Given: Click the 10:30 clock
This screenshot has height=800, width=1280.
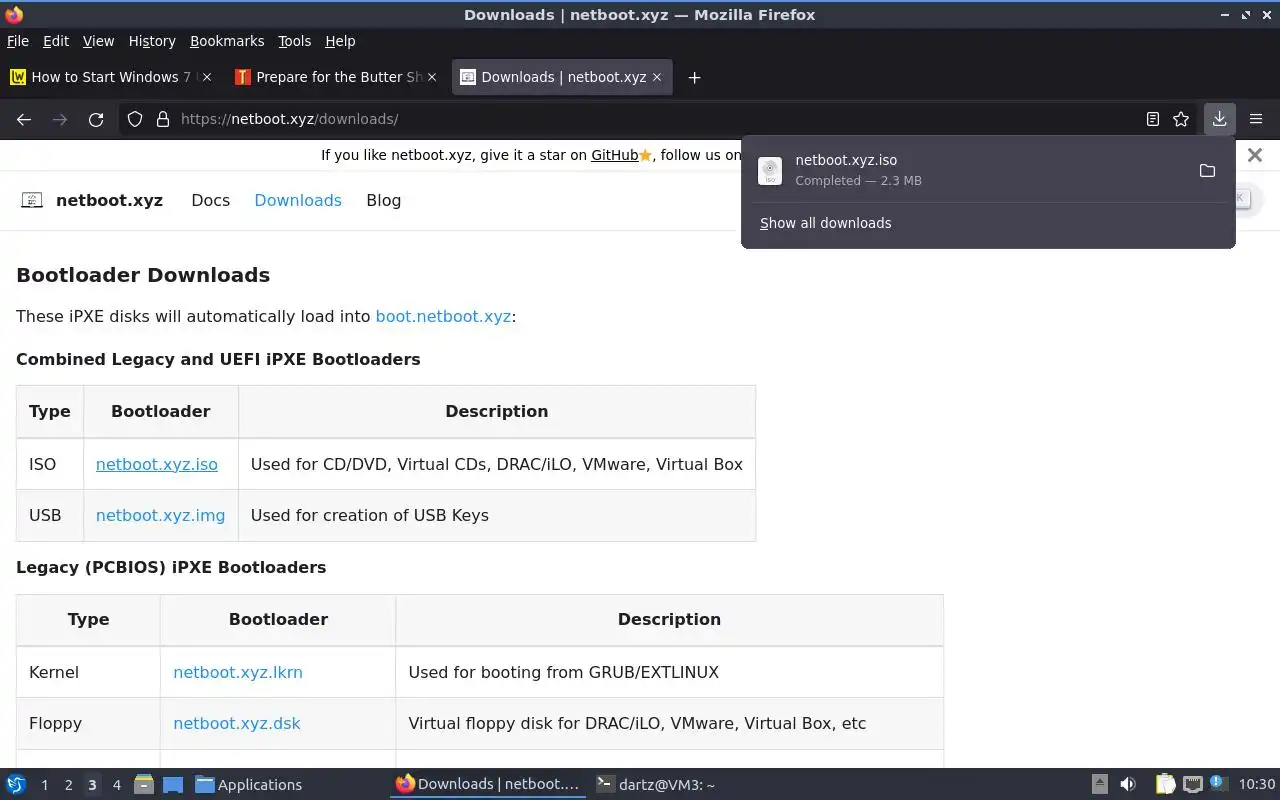Looking at the screenshot, I should 1257,784.
